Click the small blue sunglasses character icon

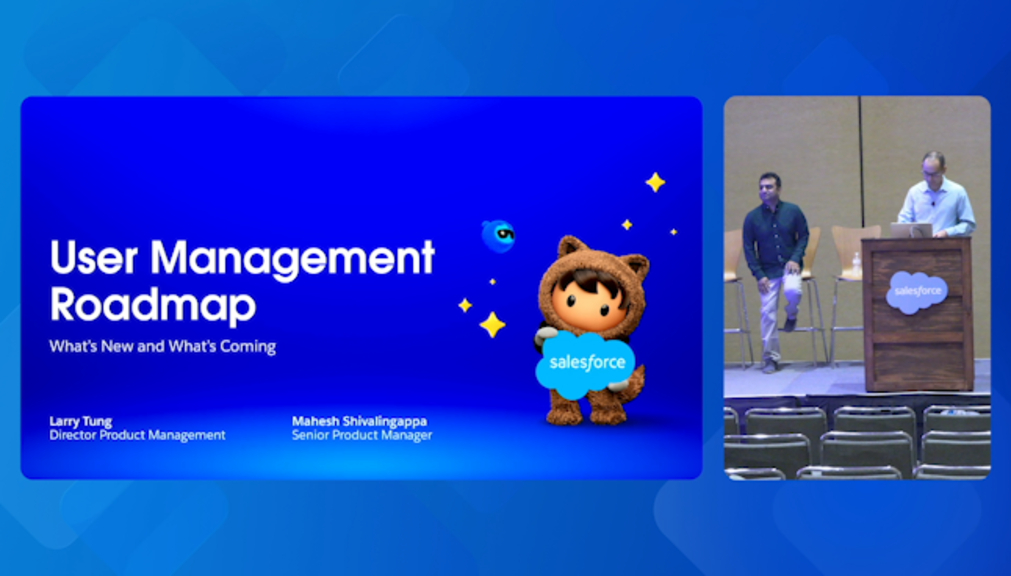pos(497,236)
